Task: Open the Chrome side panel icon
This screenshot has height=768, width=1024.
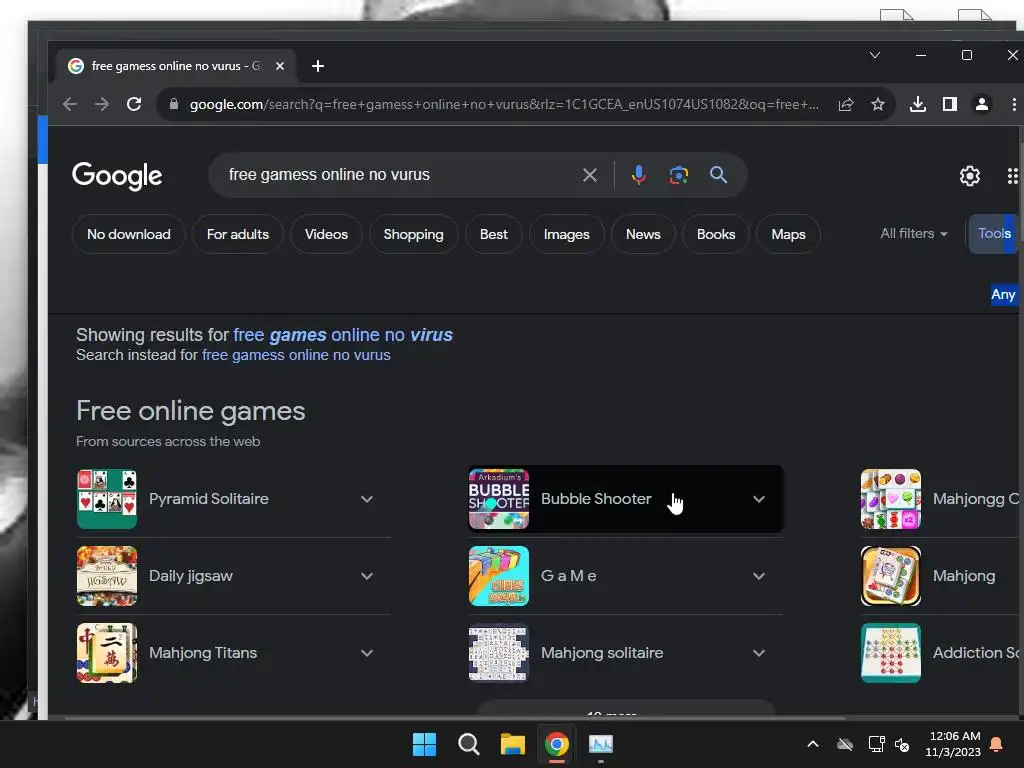Action: click(950, 104)
